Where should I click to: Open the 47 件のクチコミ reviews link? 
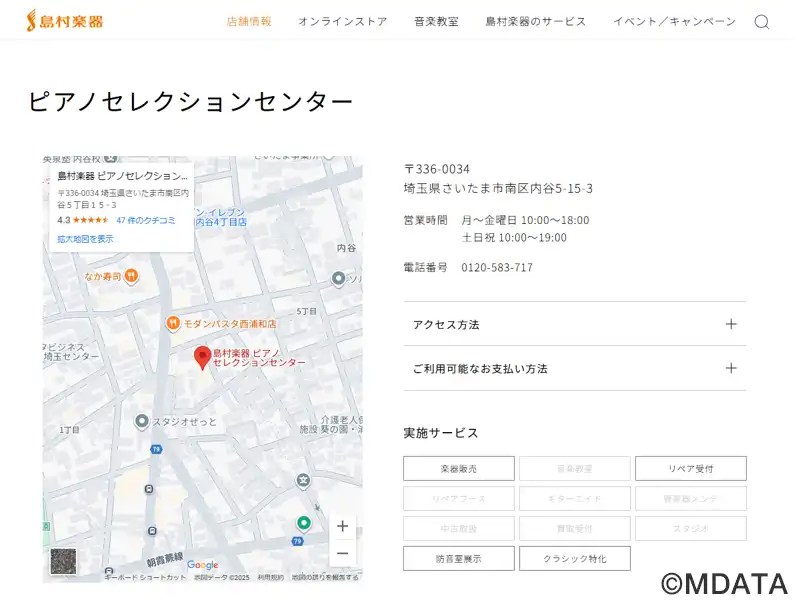[145, 220]
